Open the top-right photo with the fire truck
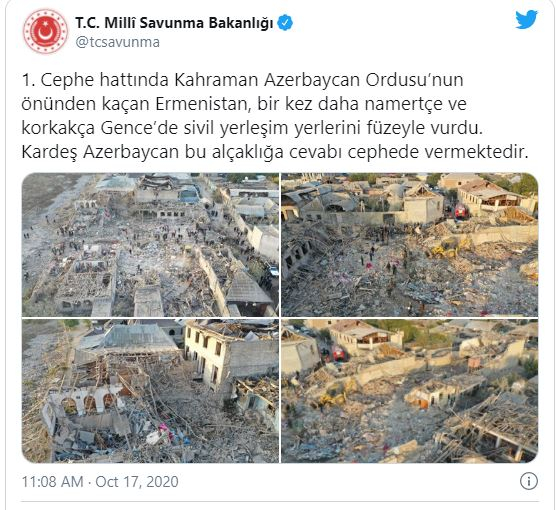The width and height of the screenshot is (557, 510). [410, 245]
